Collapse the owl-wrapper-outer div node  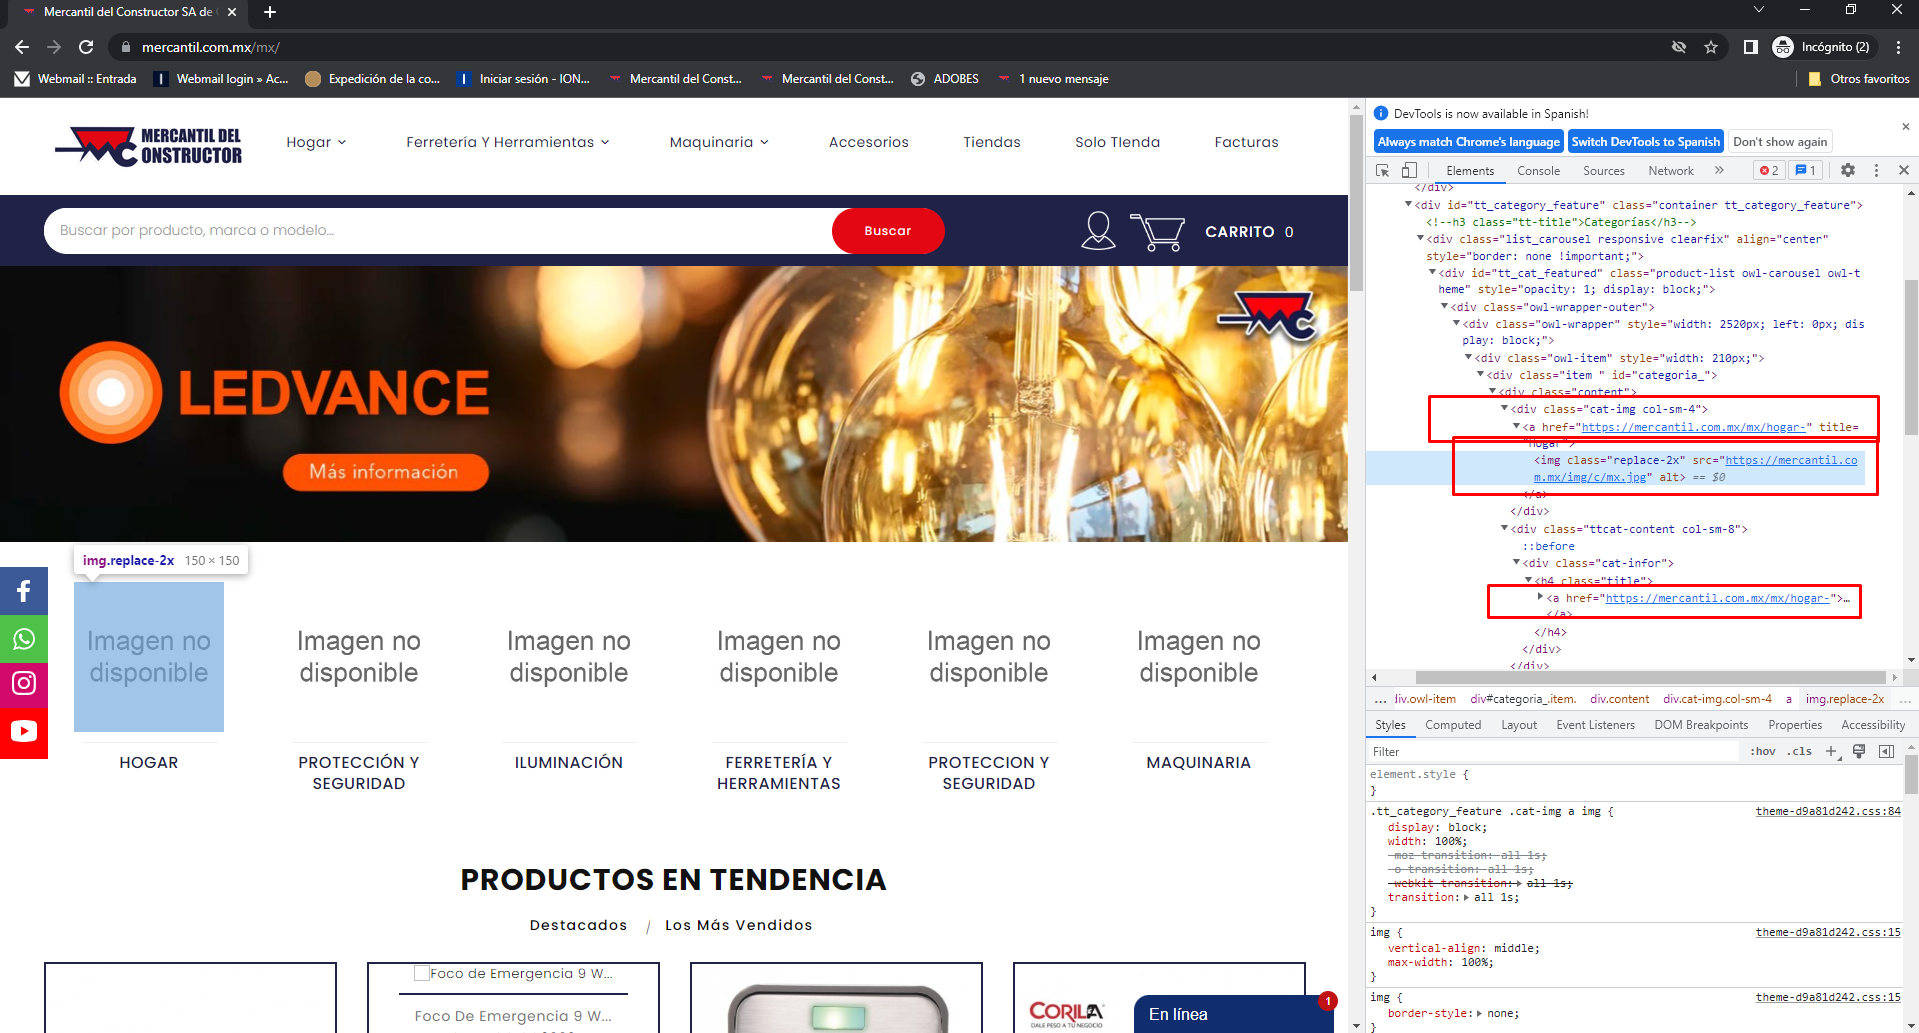pyautogui.click(x=1445, y=307)
